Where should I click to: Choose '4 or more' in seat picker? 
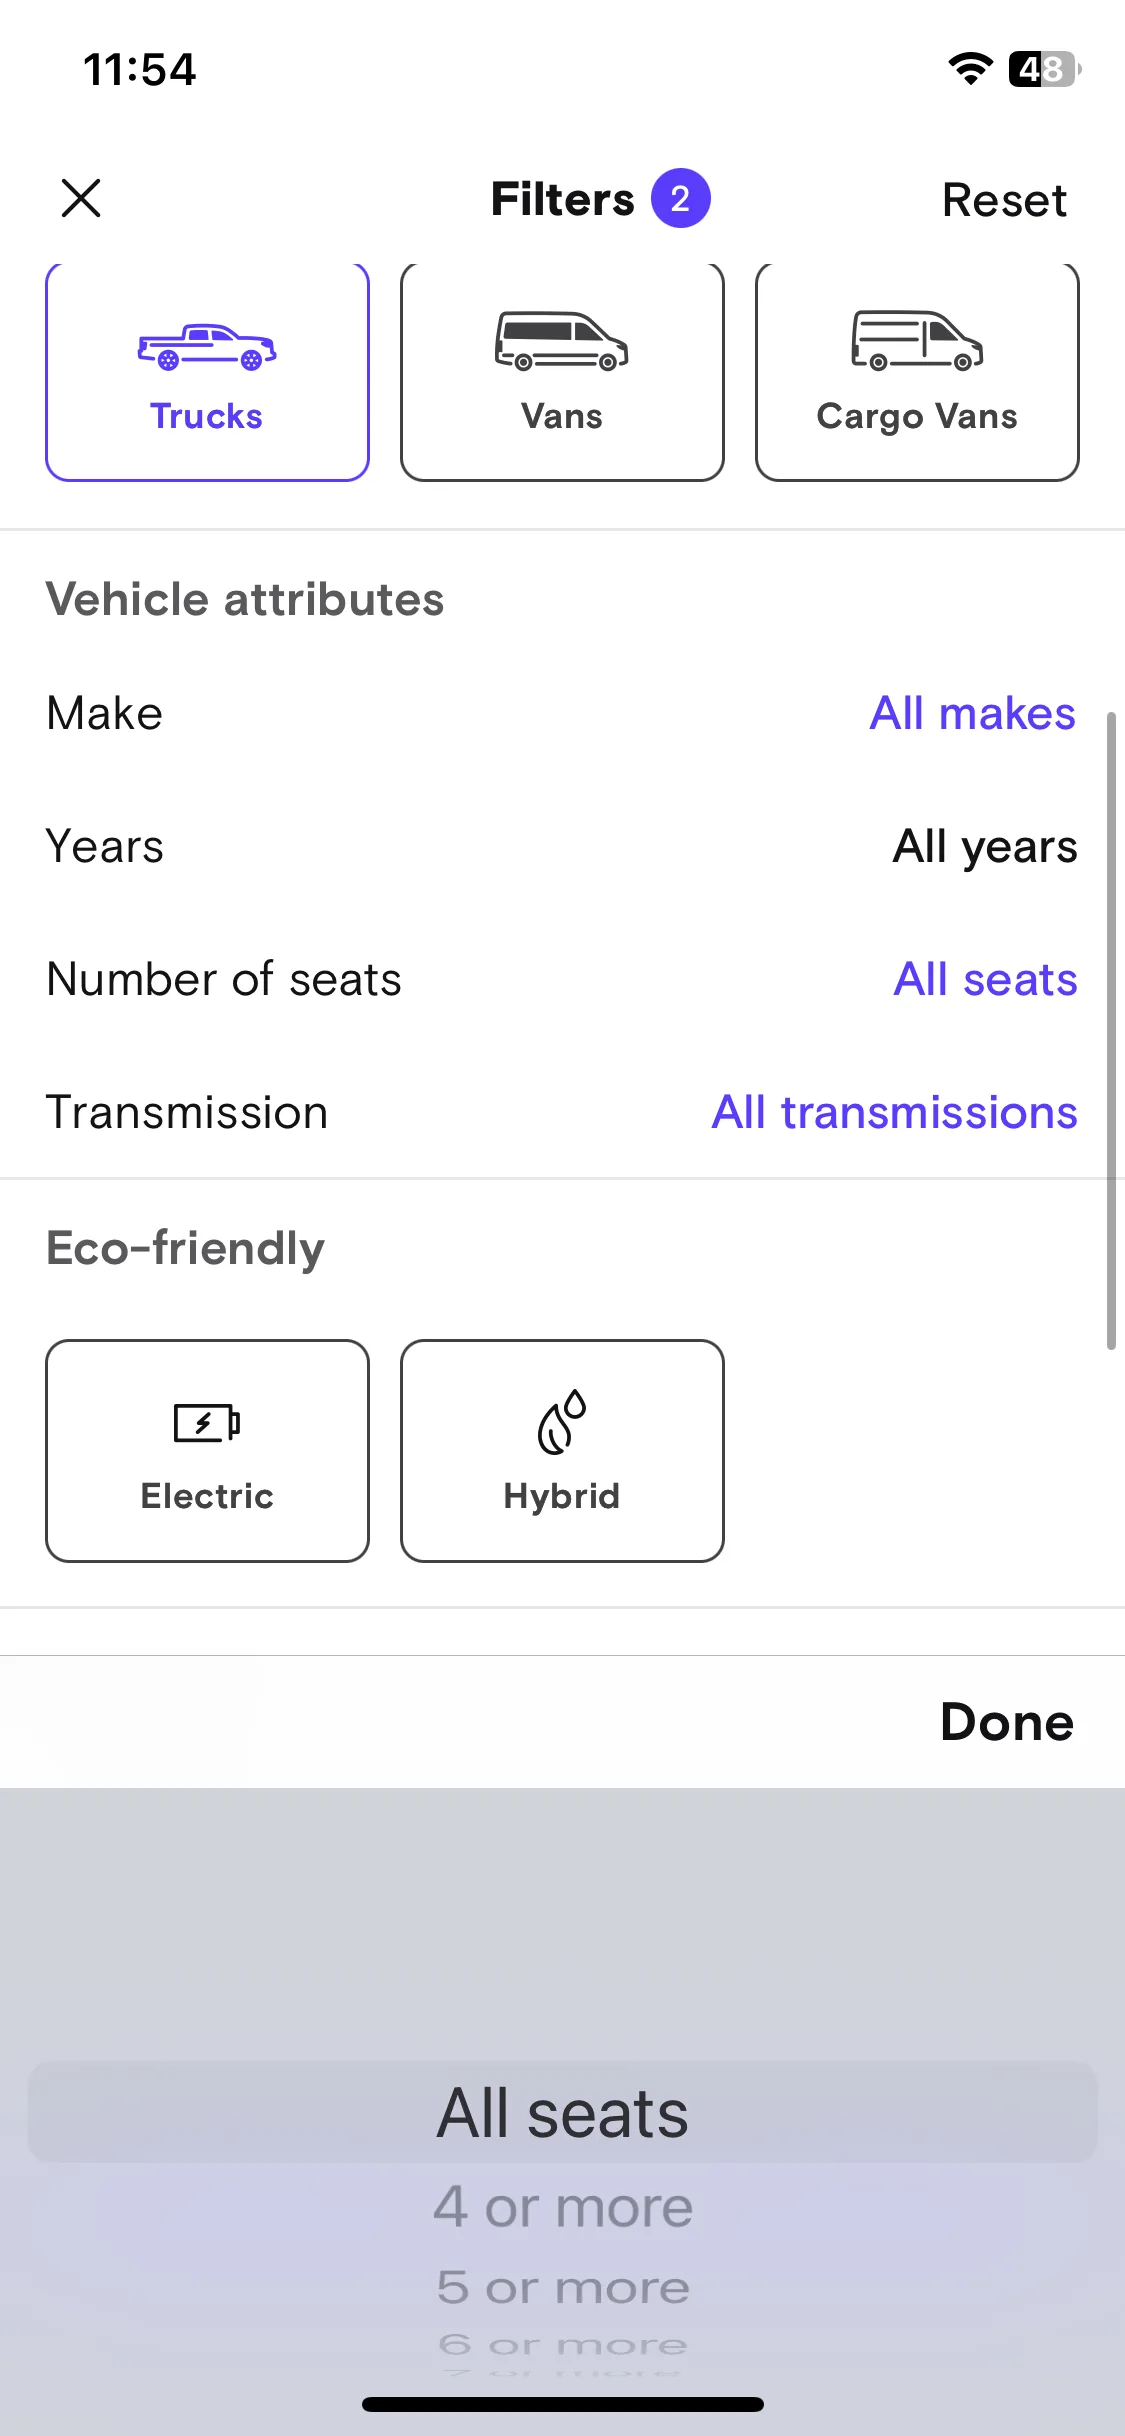pyautogui.click(x=563, y=2207)
